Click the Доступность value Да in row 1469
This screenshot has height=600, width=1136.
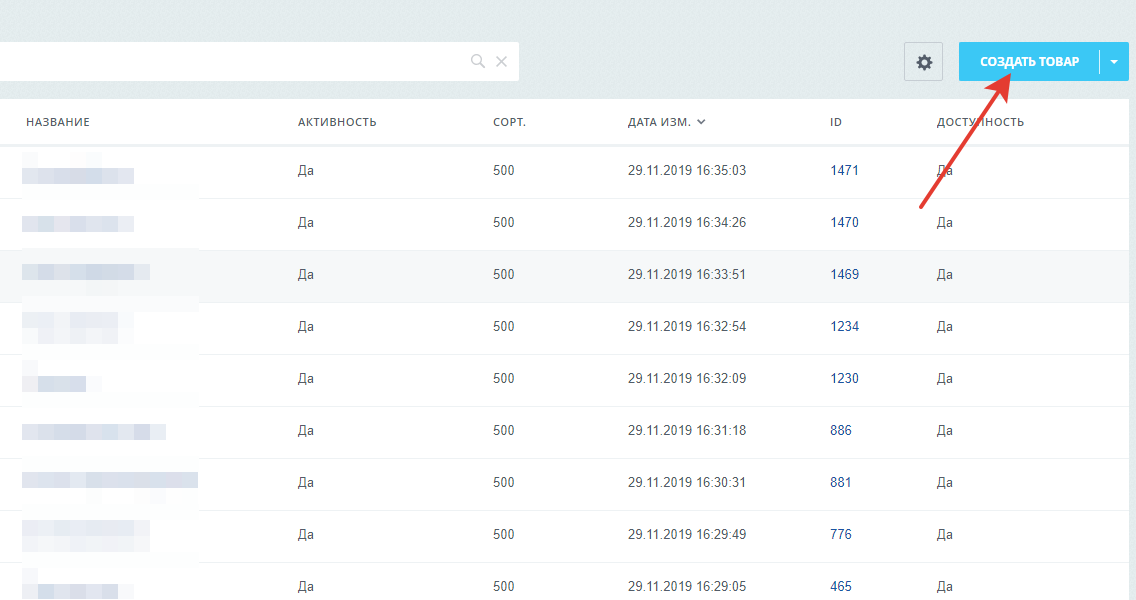point(944,275)
